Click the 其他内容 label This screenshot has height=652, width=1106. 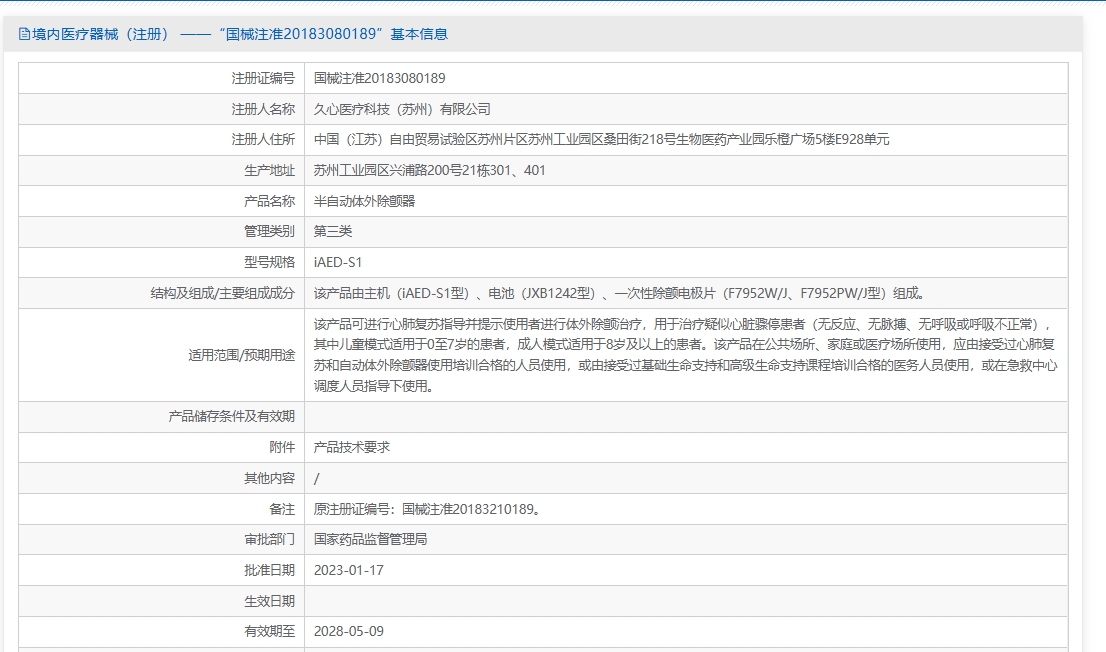click(x=269, y=478)
